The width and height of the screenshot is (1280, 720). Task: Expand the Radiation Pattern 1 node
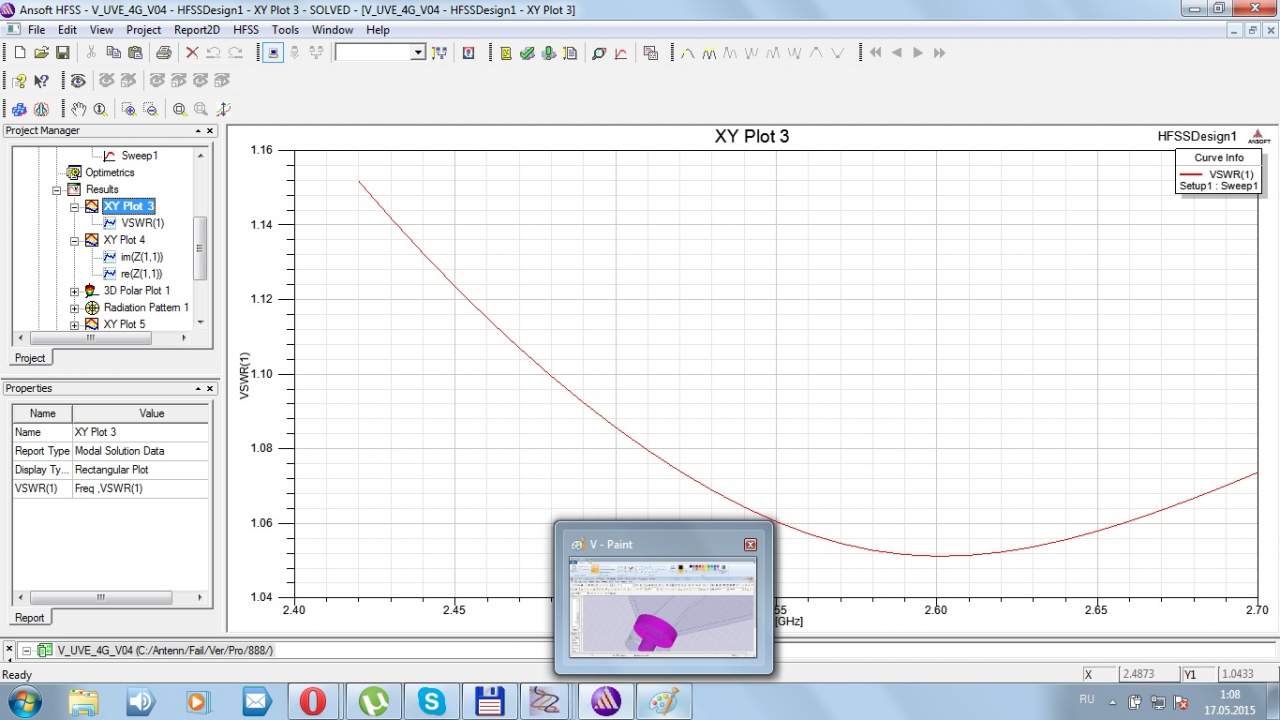click(x=74, y=308)
